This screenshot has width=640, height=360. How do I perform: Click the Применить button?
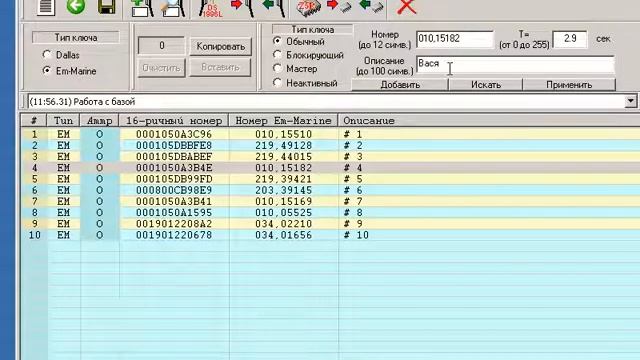(569, 84)
